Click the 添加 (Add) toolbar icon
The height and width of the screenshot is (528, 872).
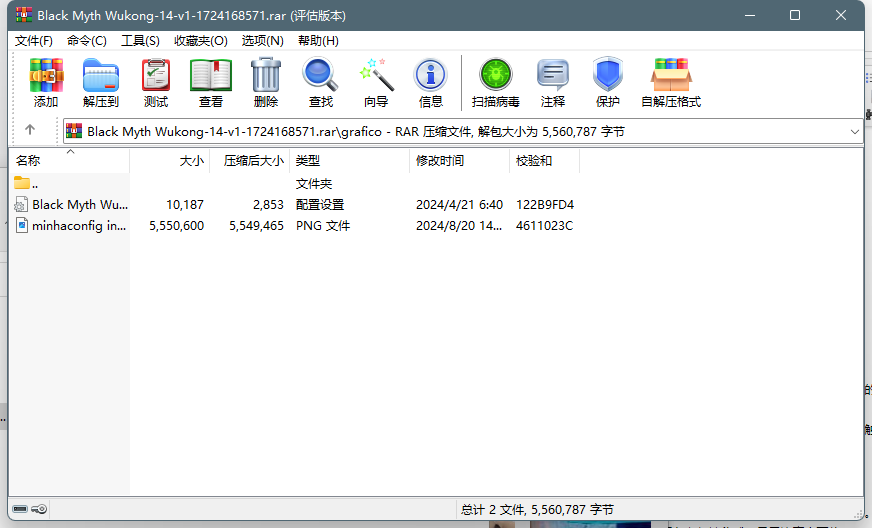click(x=46, y=75)
